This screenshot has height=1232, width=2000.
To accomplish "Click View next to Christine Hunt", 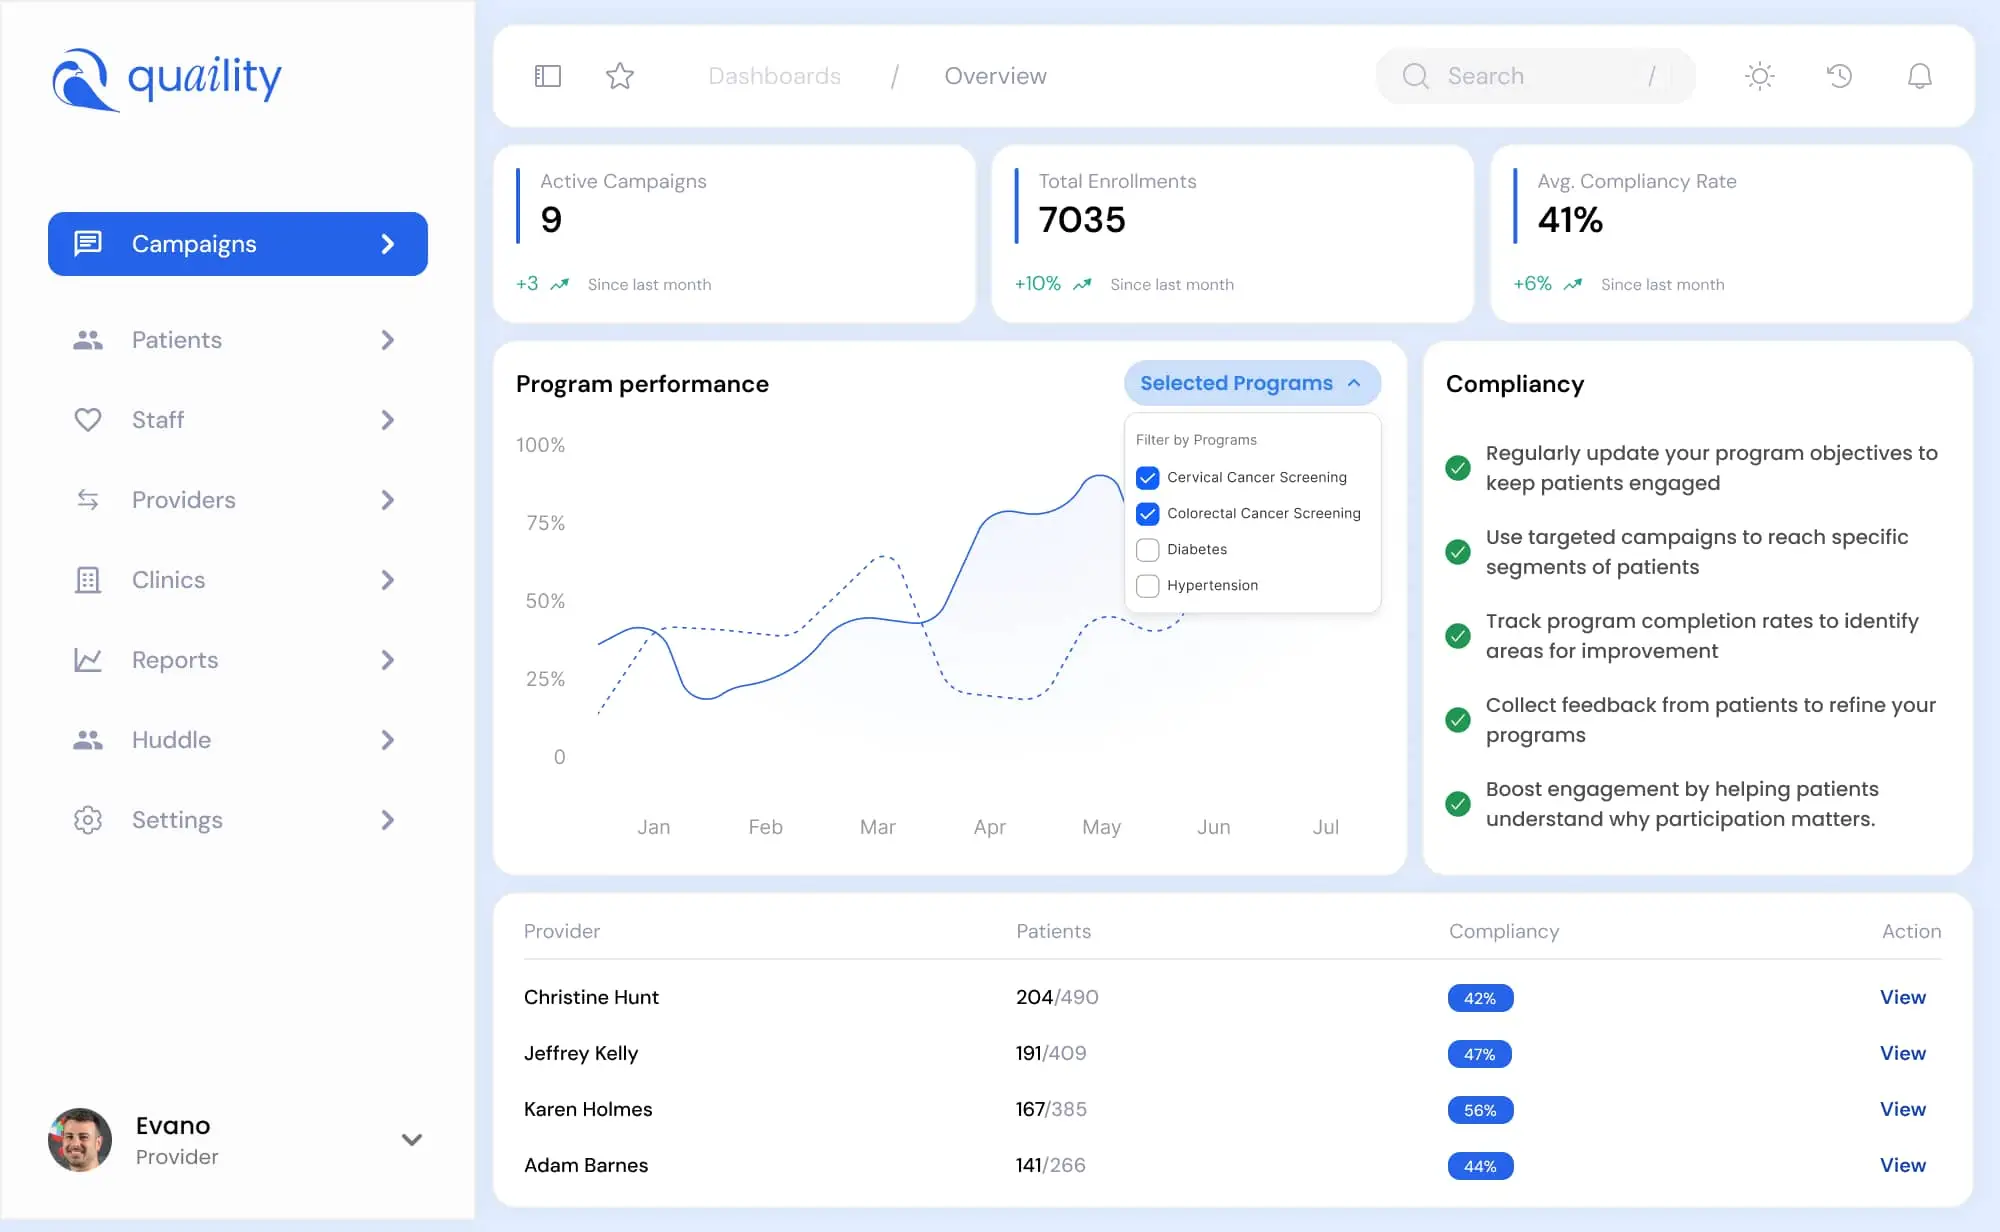I will (x=1902, y=997).
